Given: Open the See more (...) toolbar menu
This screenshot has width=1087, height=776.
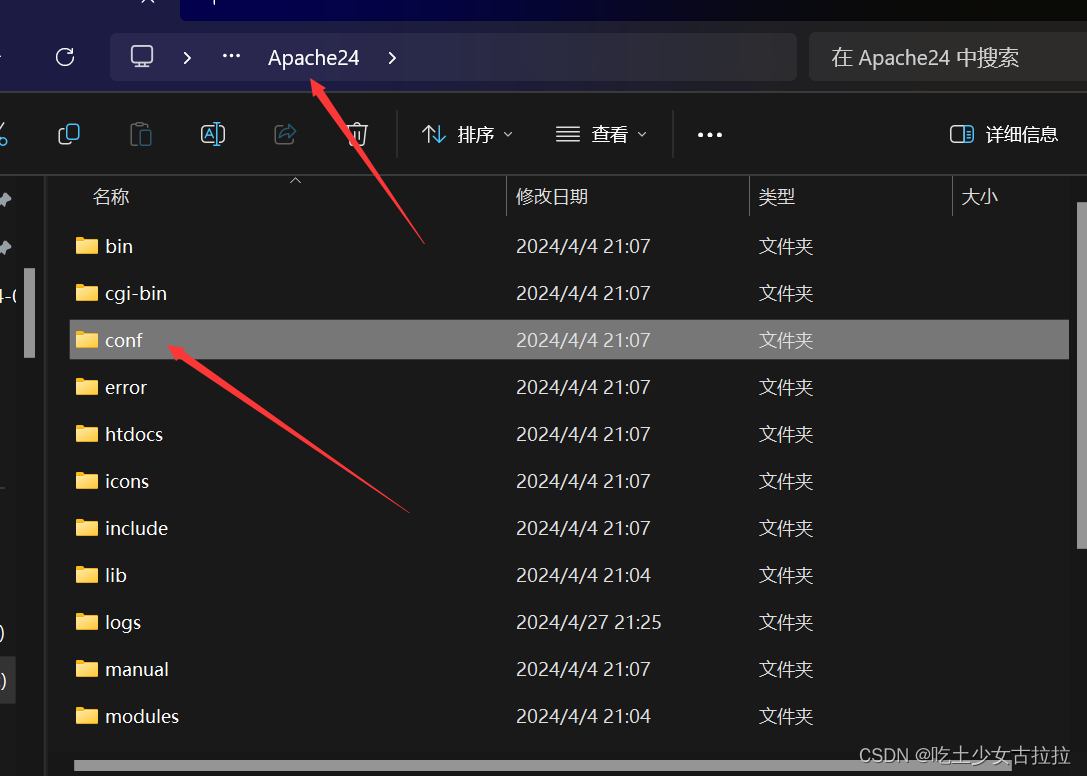Looking at the screenshot, I should tap(709, 133).
